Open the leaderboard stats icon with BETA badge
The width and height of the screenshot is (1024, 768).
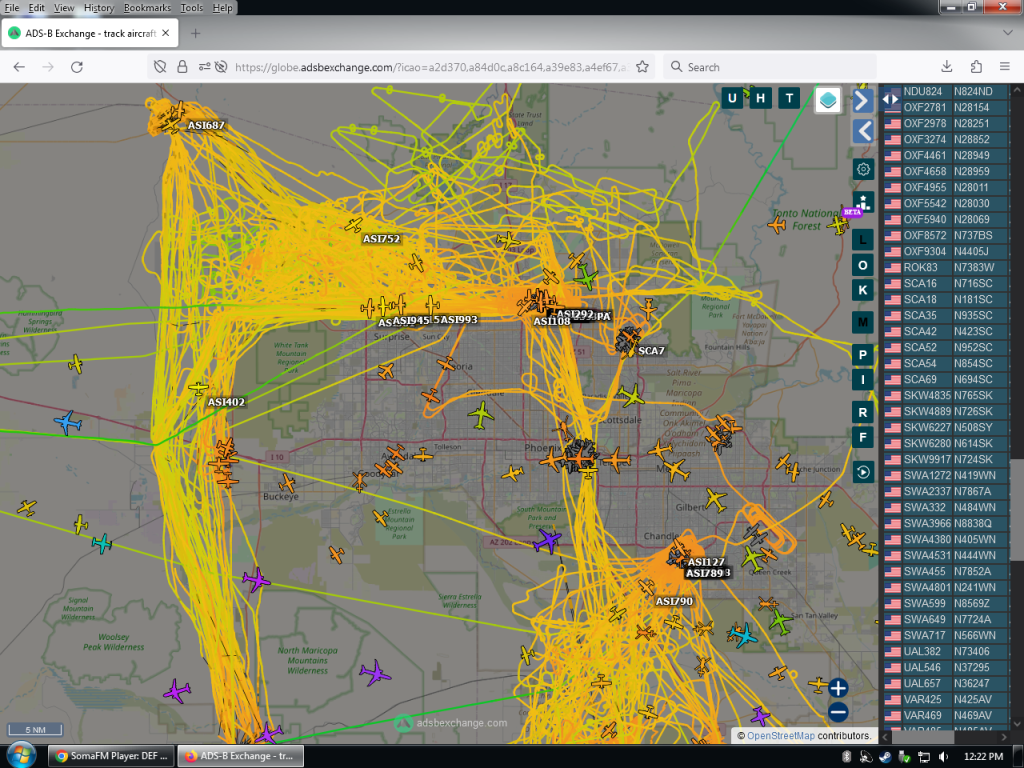pos(863,202)
